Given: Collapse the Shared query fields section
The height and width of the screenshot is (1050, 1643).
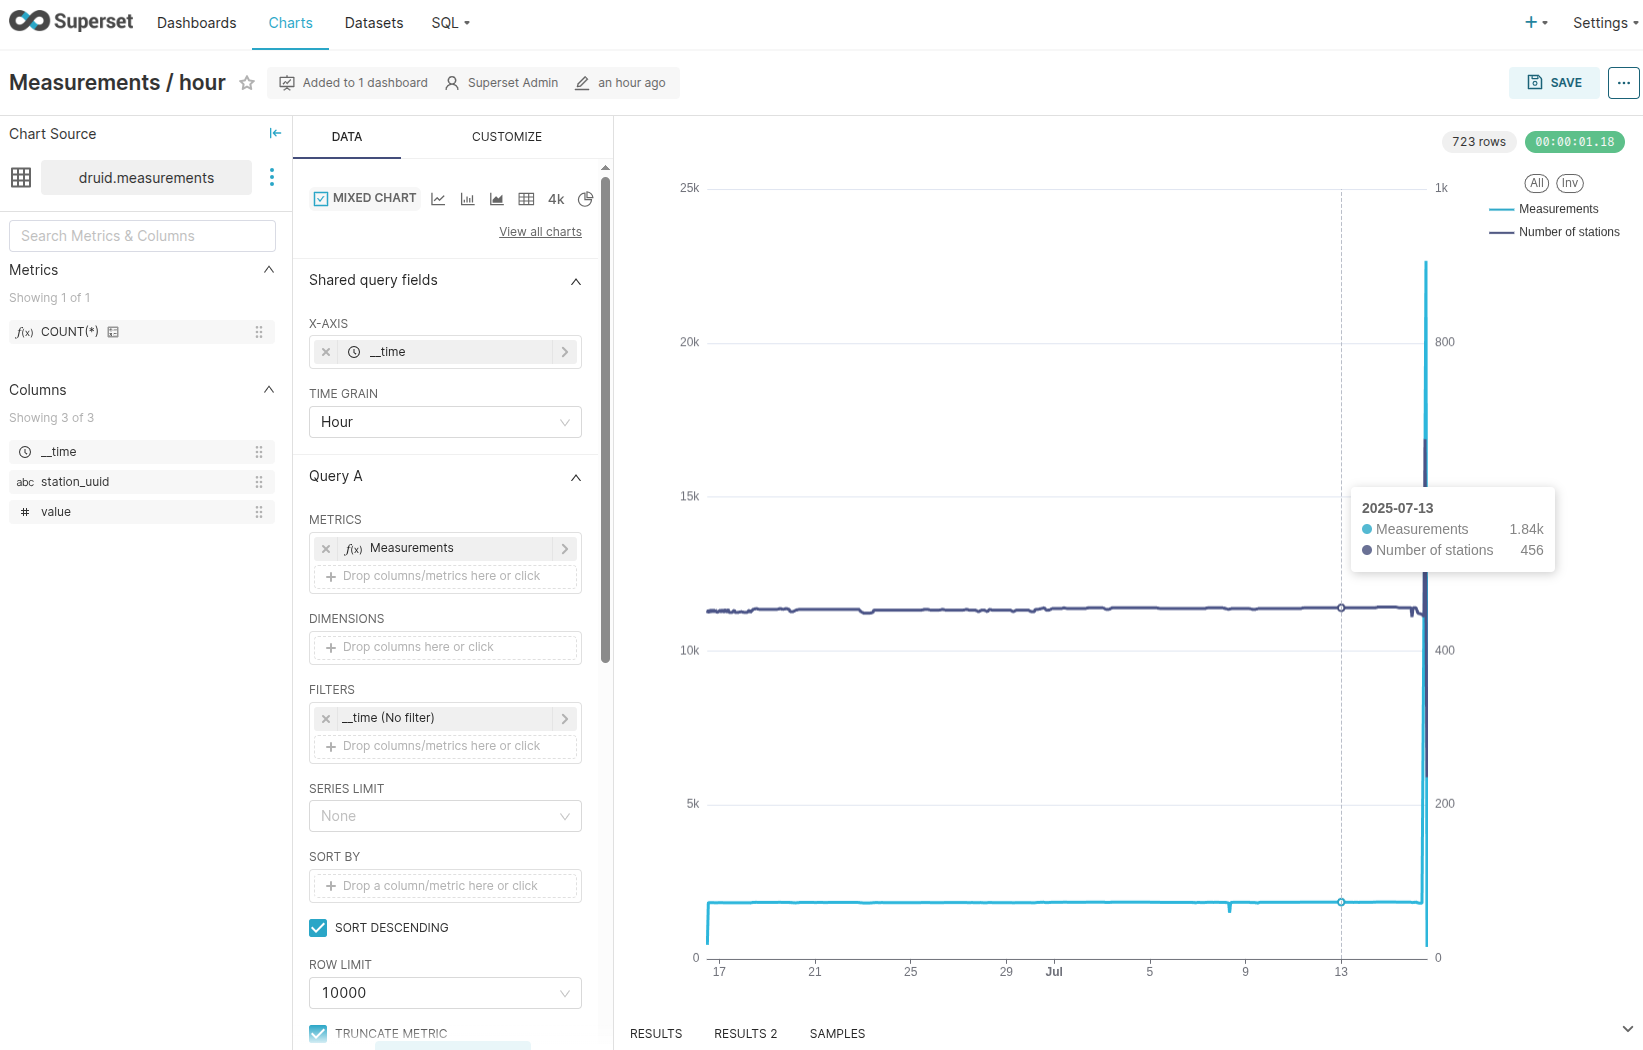Looking at the screenshot, I should point(576,281).
